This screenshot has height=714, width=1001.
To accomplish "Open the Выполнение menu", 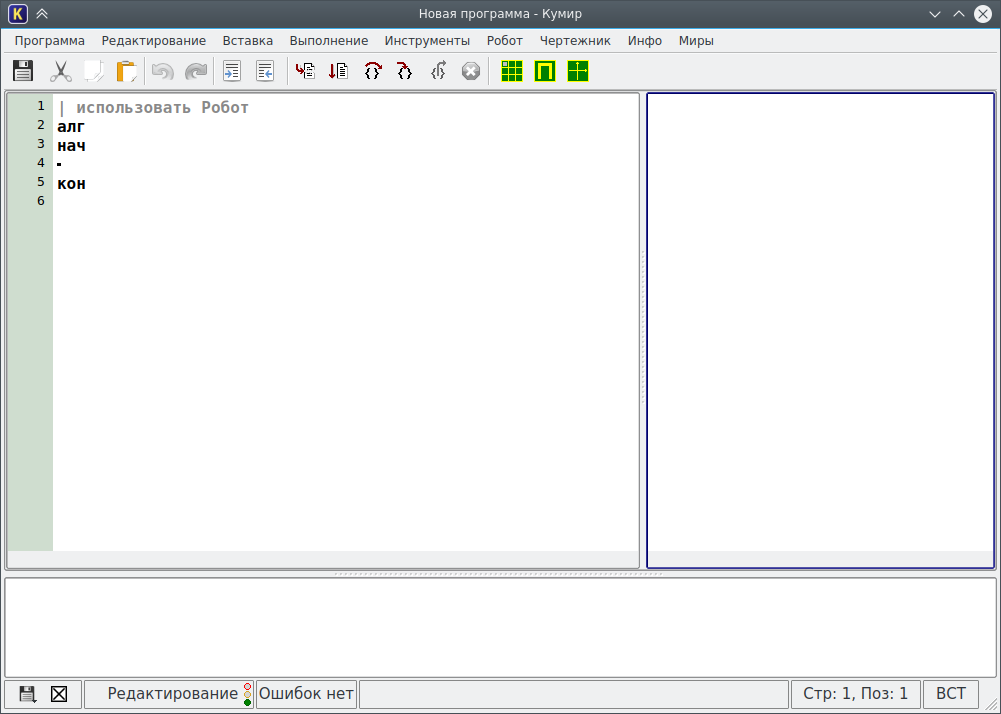I will click(x=328, y=41).
